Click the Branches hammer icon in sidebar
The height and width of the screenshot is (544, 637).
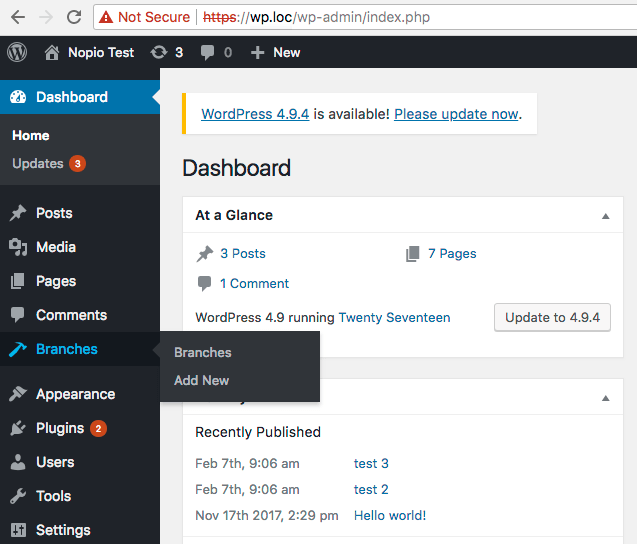18,349
